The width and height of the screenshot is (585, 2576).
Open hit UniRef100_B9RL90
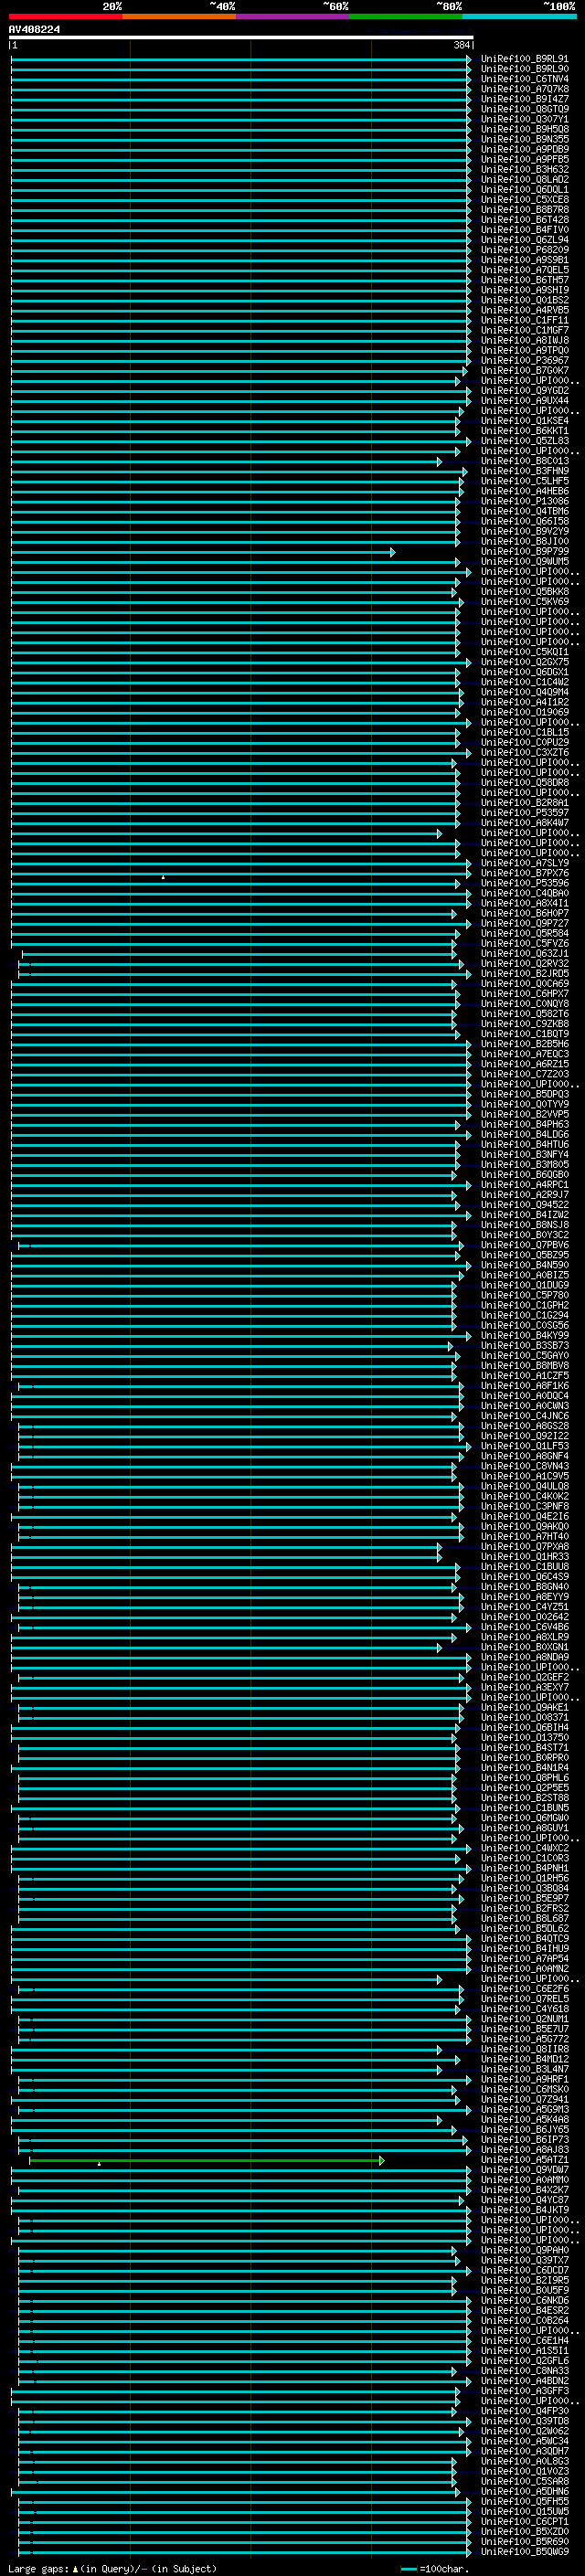pos(525,69)
